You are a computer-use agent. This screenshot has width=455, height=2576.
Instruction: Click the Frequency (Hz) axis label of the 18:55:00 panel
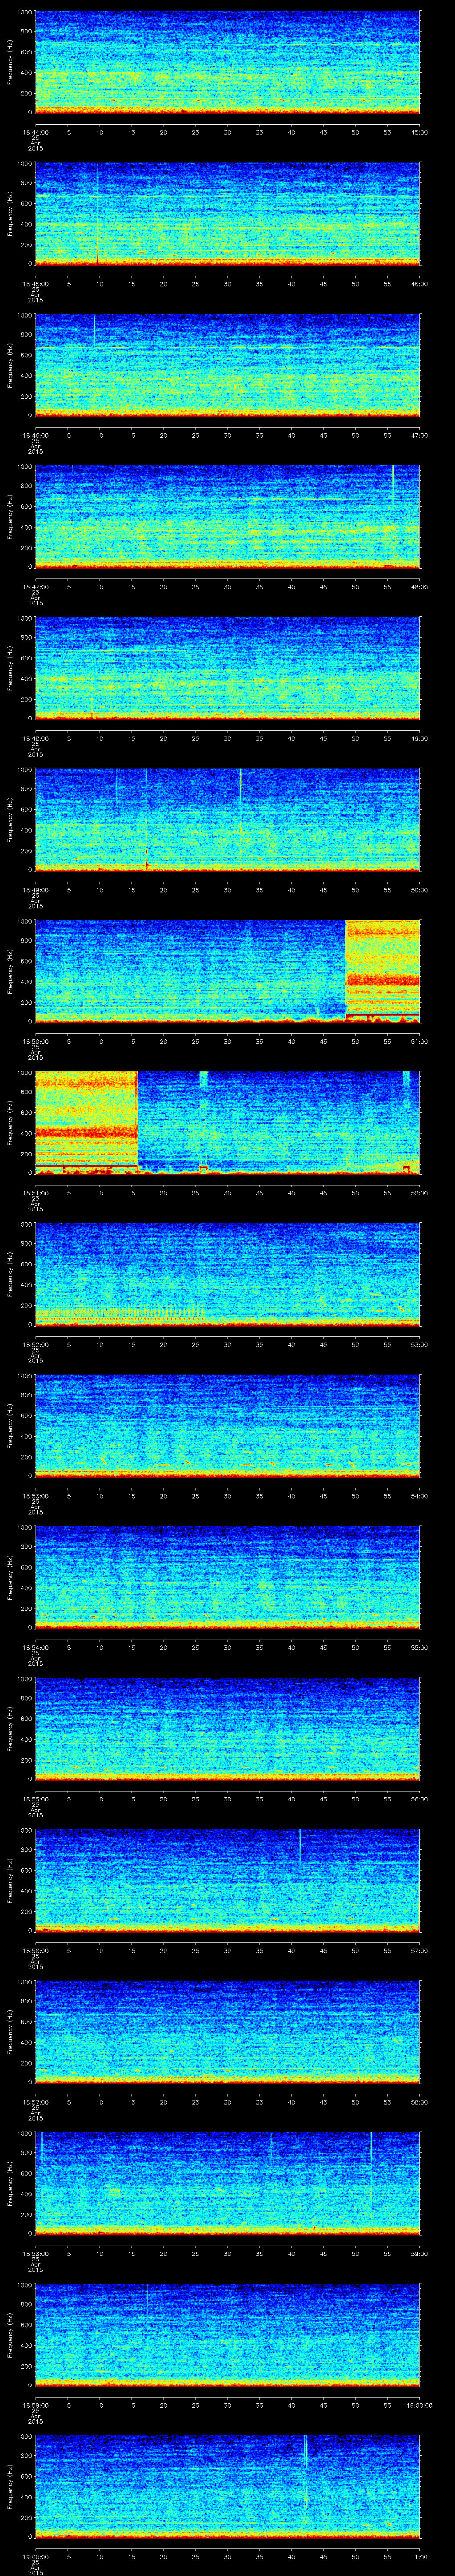[10, 1729]
